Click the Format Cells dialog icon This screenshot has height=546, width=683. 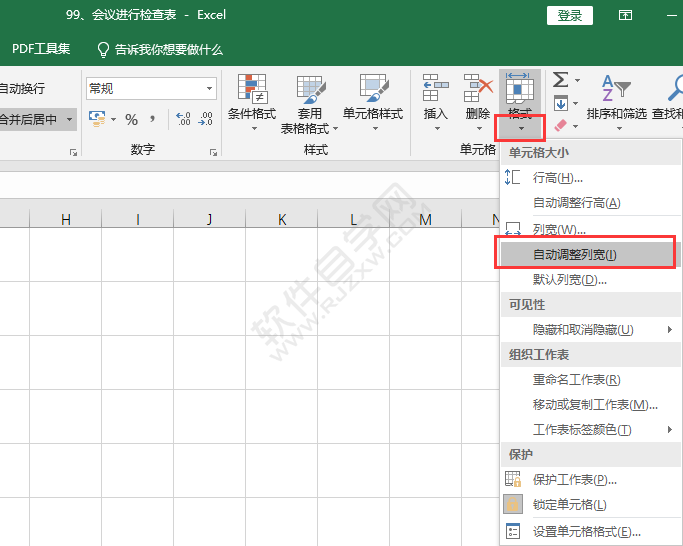click(x=513, y=531)
